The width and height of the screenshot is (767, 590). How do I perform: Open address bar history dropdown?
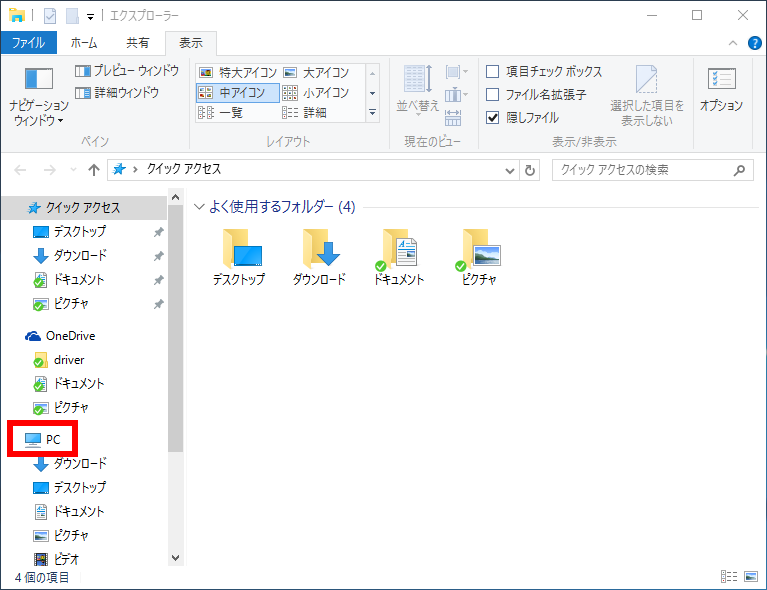(x=510, y=170)
